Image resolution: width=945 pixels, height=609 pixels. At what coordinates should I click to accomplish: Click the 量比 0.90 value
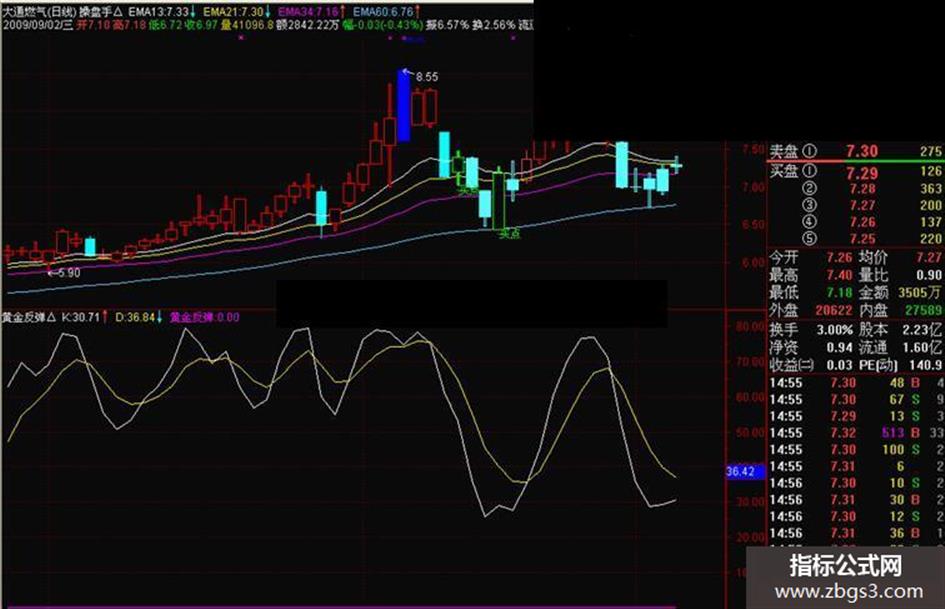click(928, 276)
